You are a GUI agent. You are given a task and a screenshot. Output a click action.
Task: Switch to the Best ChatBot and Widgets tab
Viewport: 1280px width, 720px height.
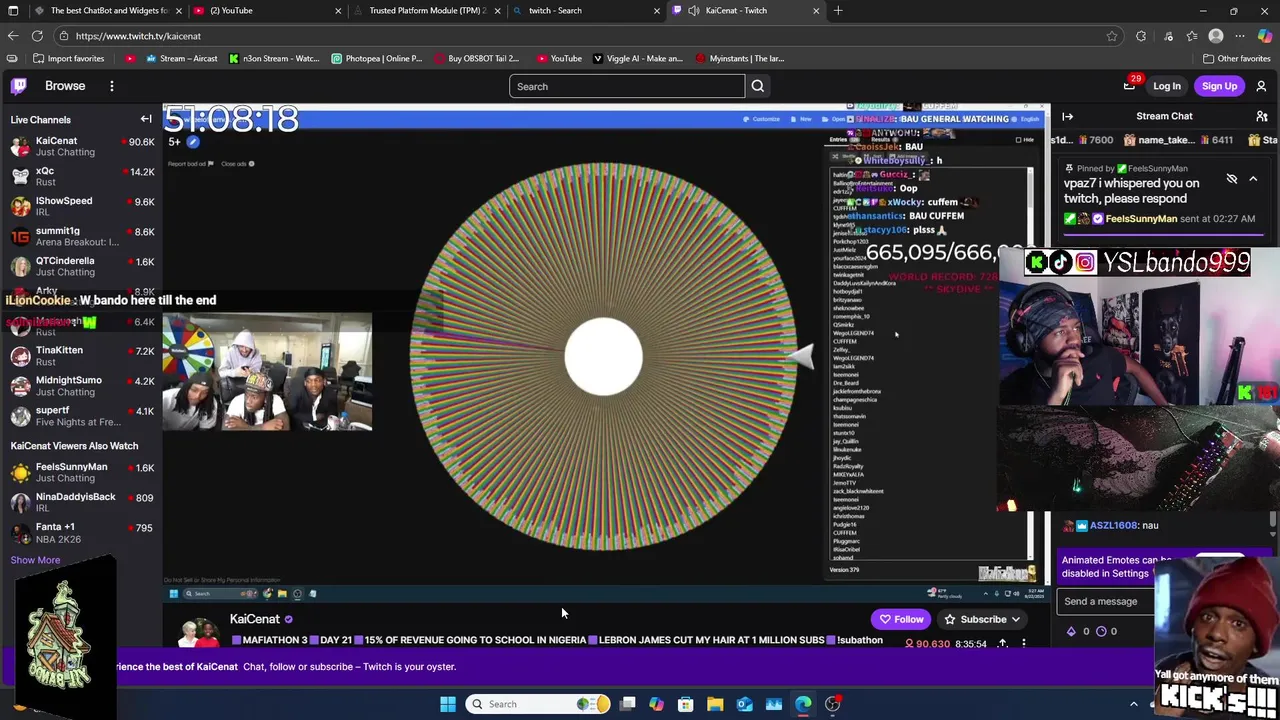(x=108, y=10)
